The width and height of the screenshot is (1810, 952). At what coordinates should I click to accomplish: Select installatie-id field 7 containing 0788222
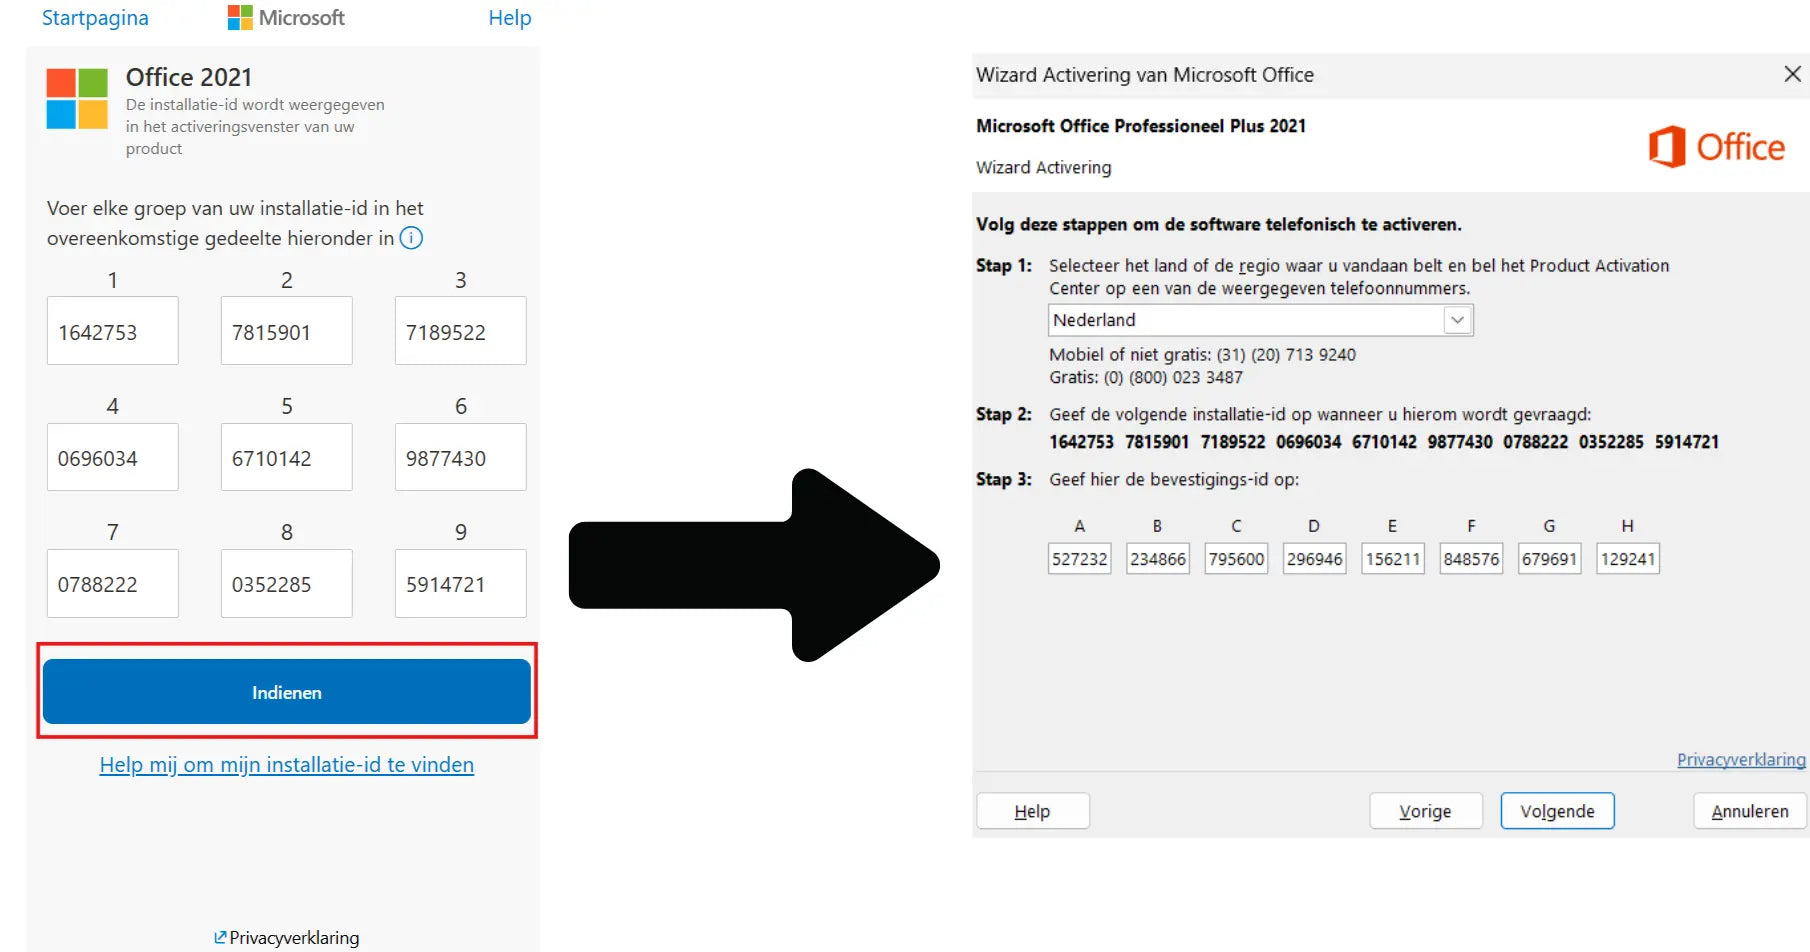tap(113, 583)
